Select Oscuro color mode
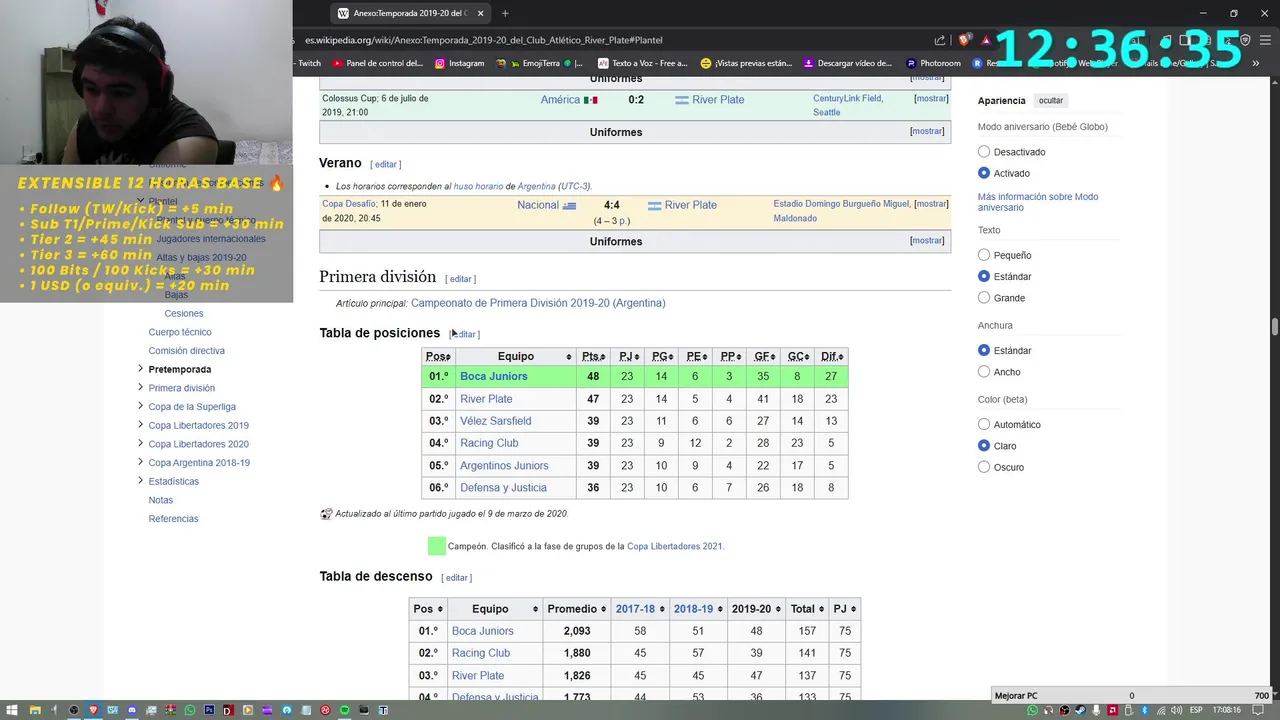 [984, 467]
